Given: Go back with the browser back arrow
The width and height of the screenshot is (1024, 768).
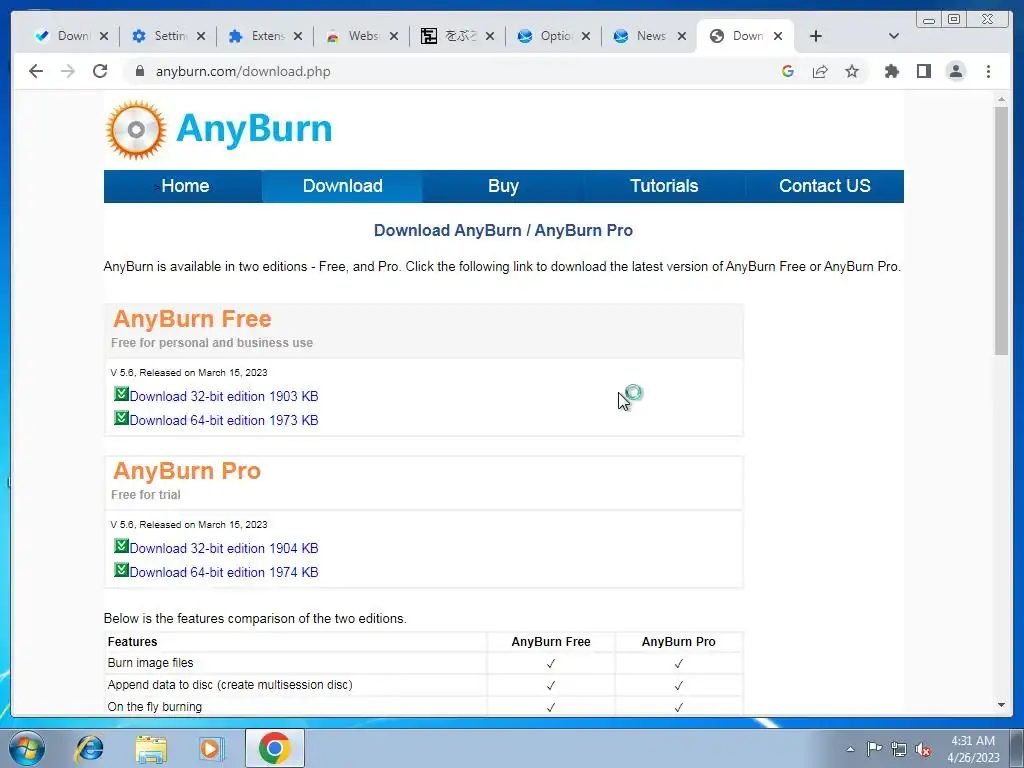Looking at the screenshot, I should [x=36, y=71].
